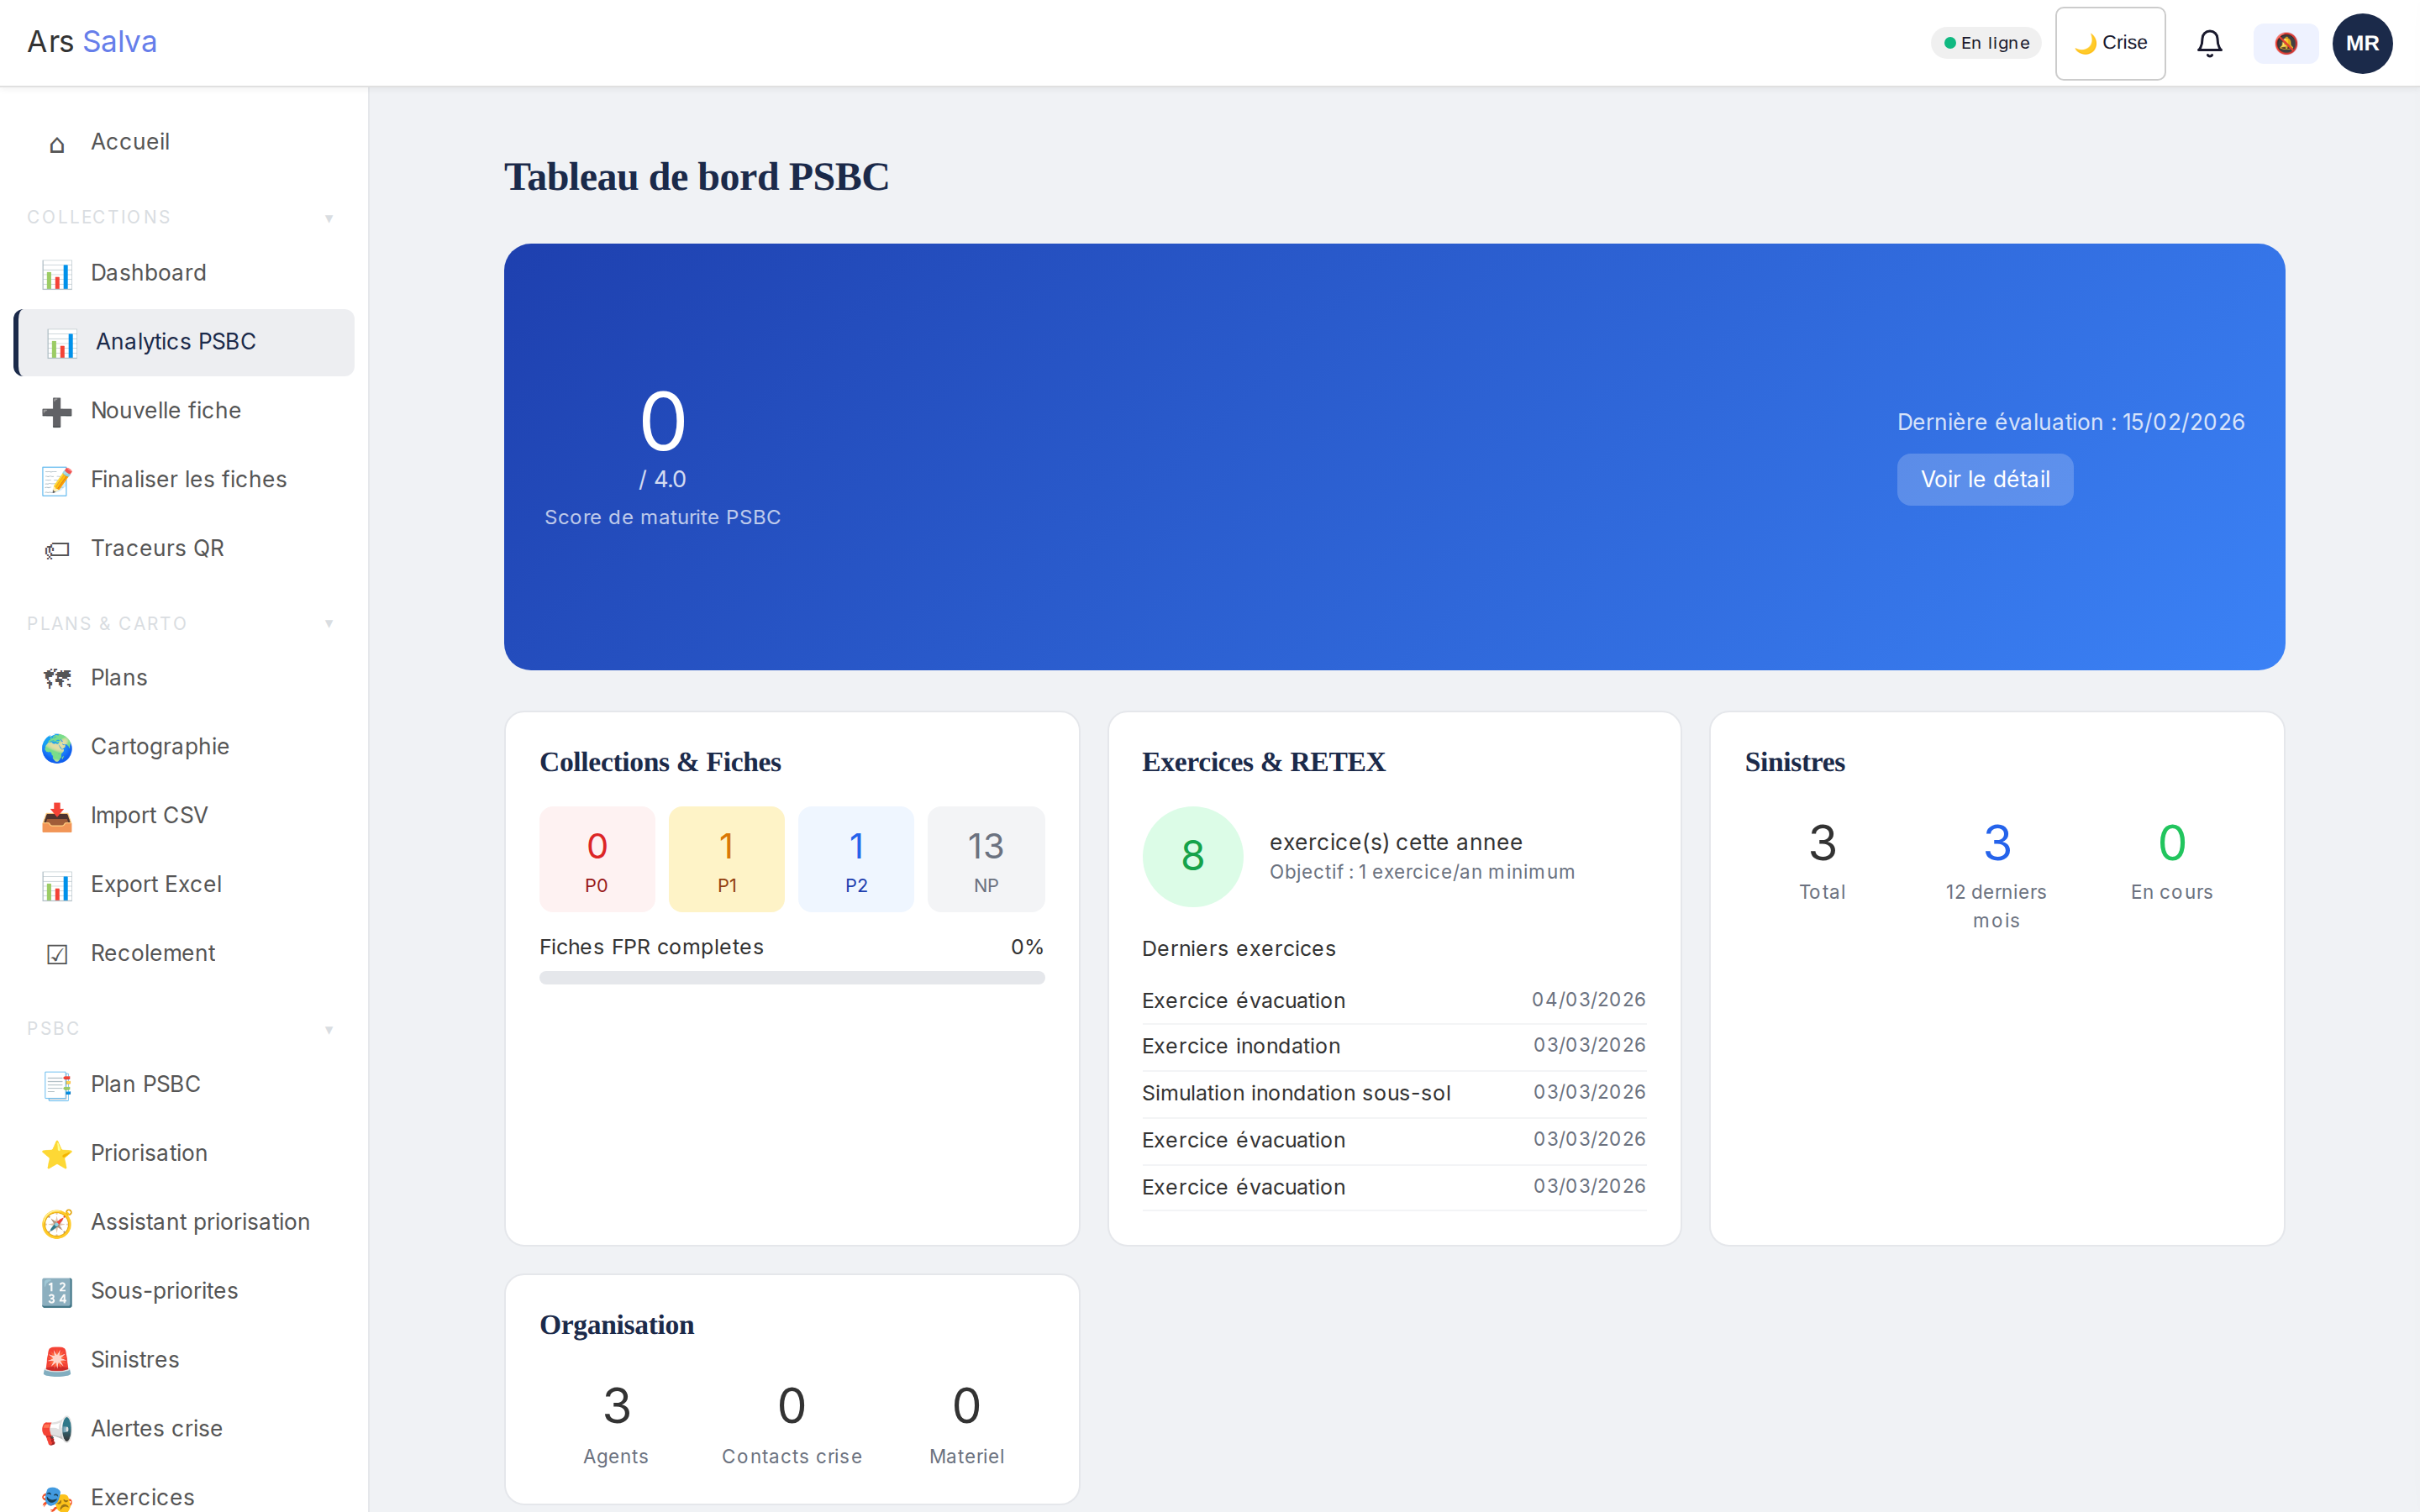Click Simulation inondation sous-sol row

click(1394, 1093)
